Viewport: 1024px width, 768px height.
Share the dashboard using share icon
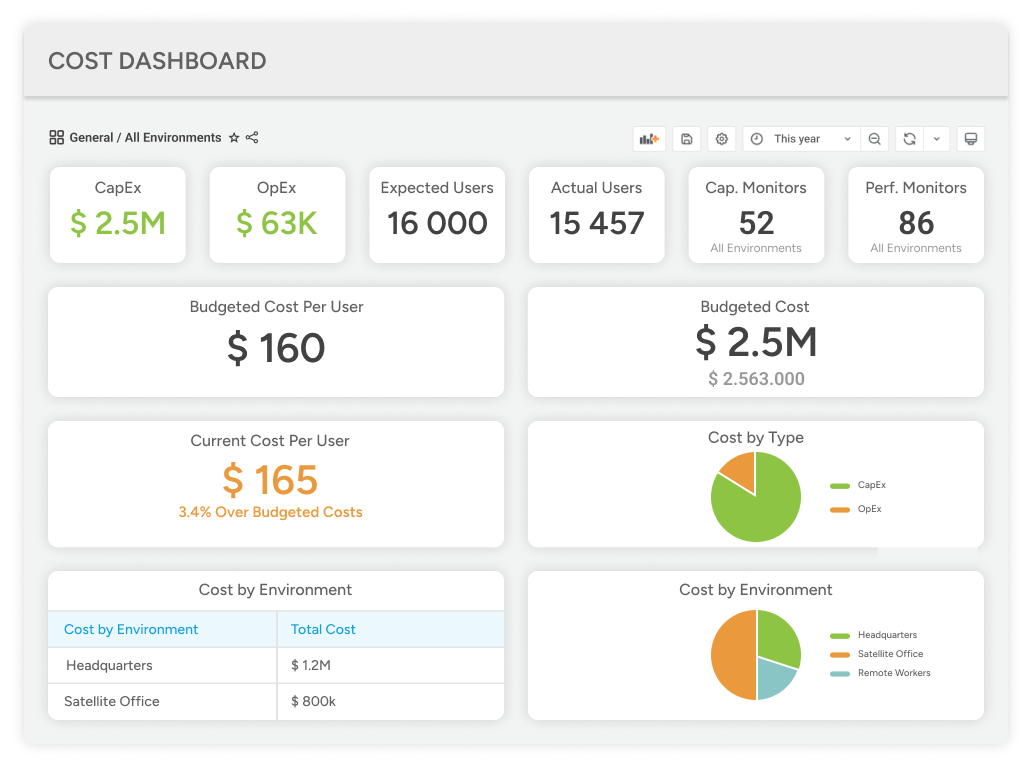point(252,137)
